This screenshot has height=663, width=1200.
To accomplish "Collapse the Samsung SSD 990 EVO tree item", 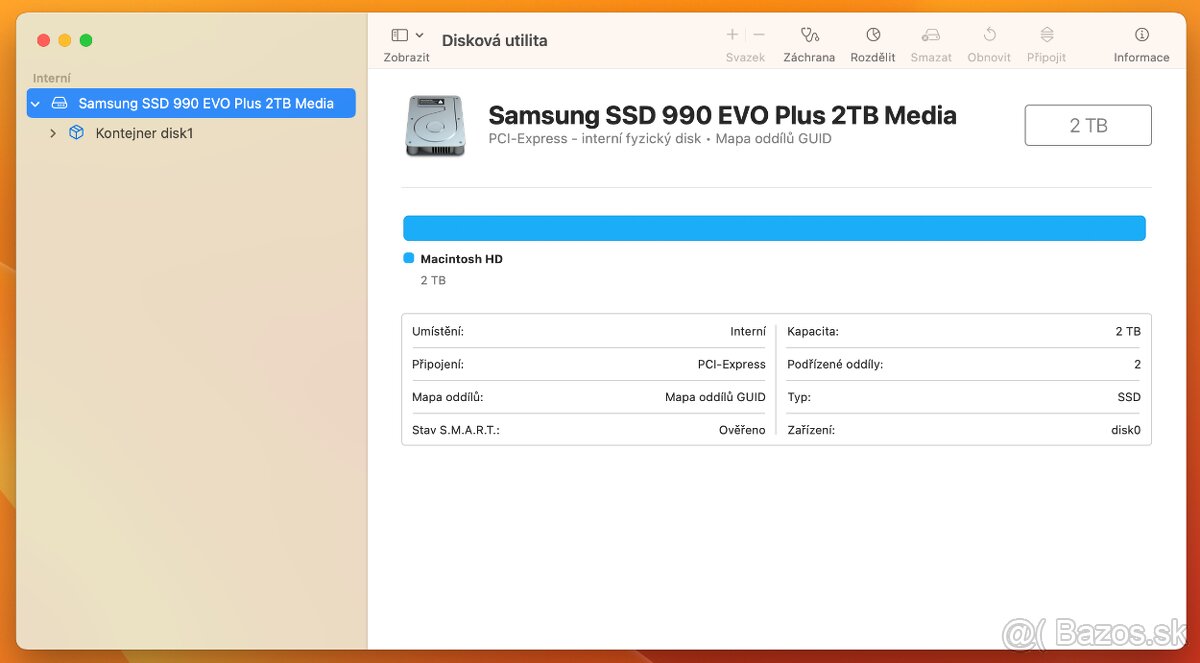I will tap(36, 103).
